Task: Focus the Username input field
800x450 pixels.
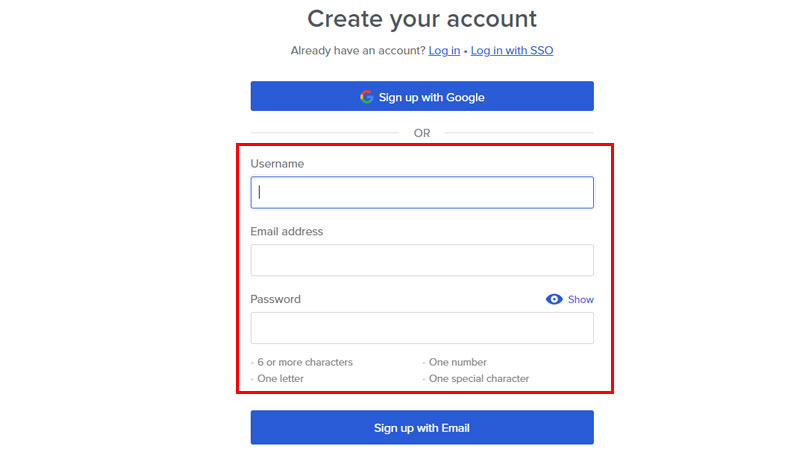Action: (x=422, y=192)
